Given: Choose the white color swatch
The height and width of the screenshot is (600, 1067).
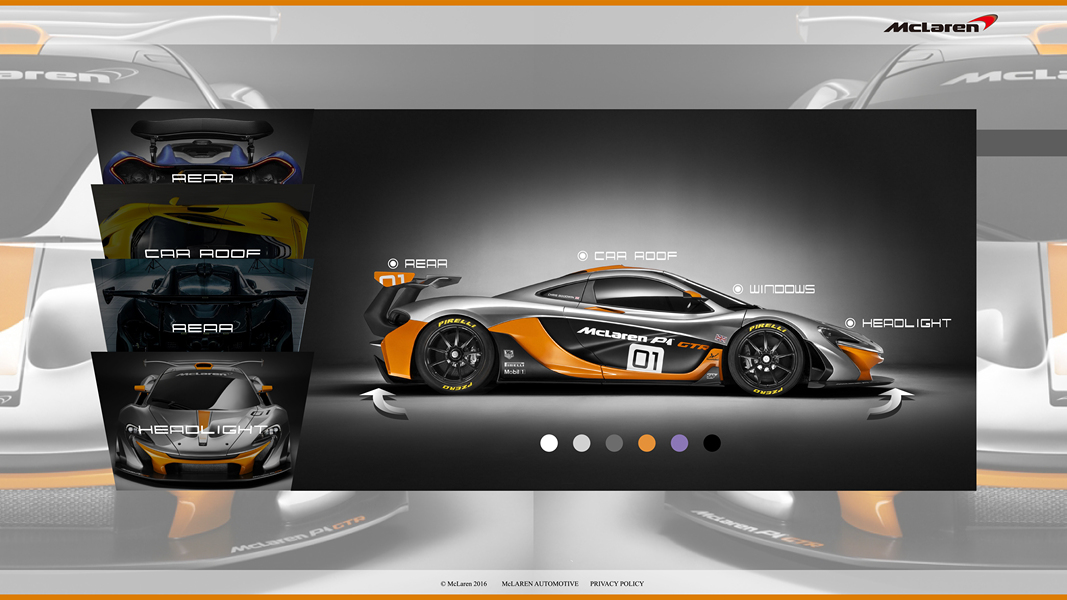Looking at the screenshot, I should pos(549,444).
